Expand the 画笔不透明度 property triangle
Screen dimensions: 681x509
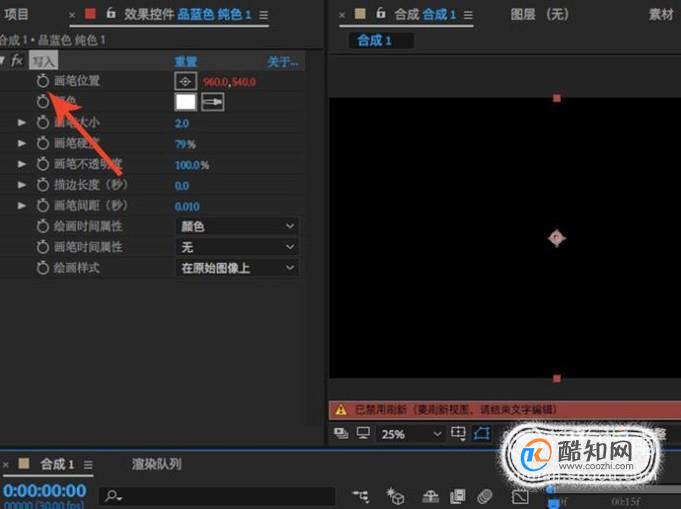tap(22, 164)
